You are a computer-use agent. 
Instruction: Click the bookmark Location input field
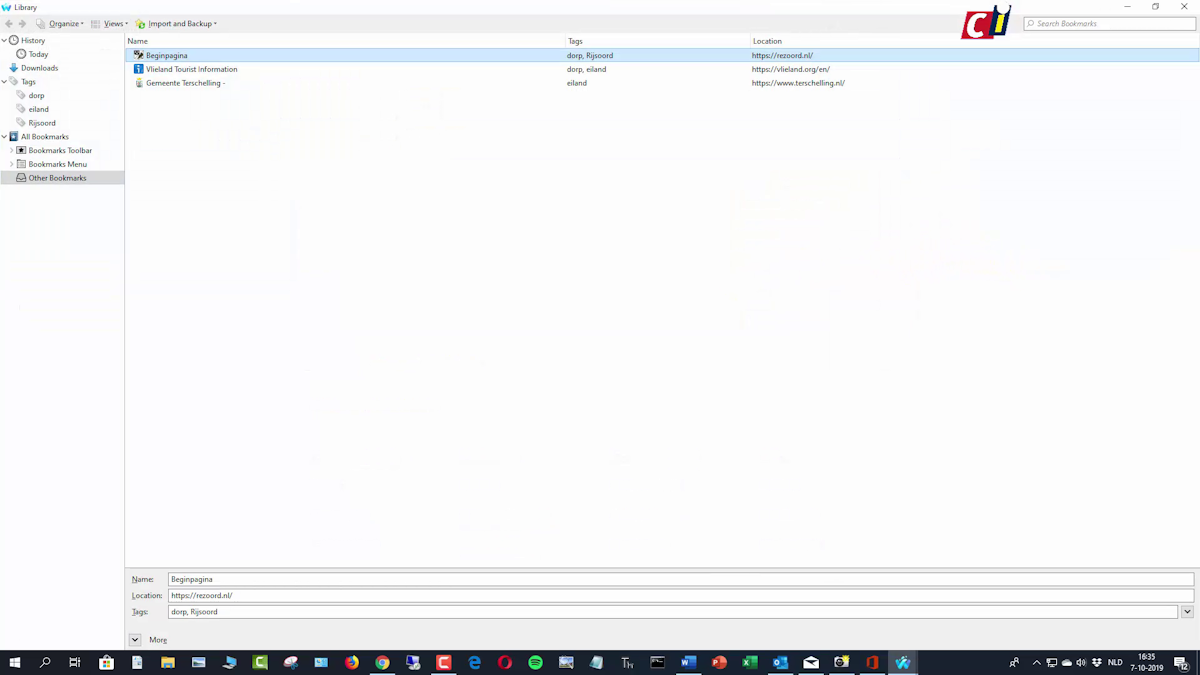click(680, 595)
